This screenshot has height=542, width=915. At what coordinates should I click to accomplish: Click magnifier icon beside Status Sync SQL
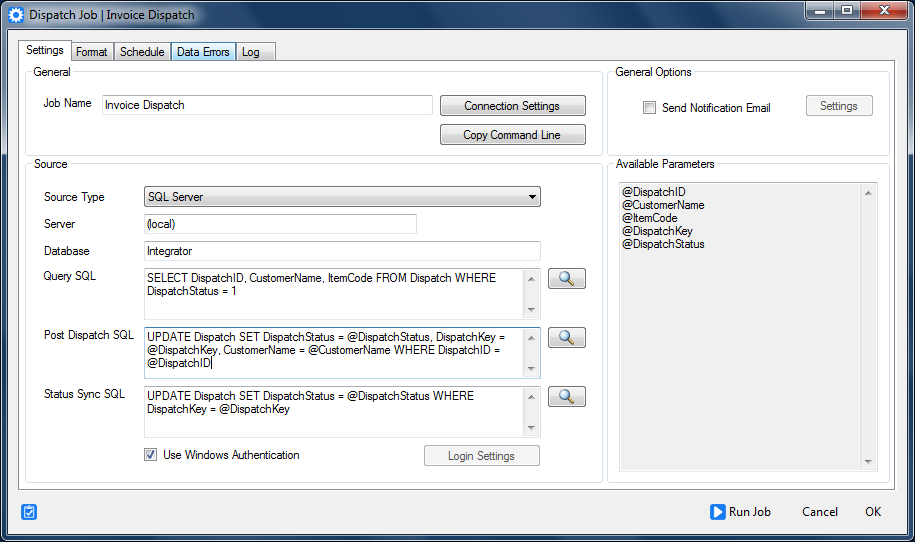566,397
